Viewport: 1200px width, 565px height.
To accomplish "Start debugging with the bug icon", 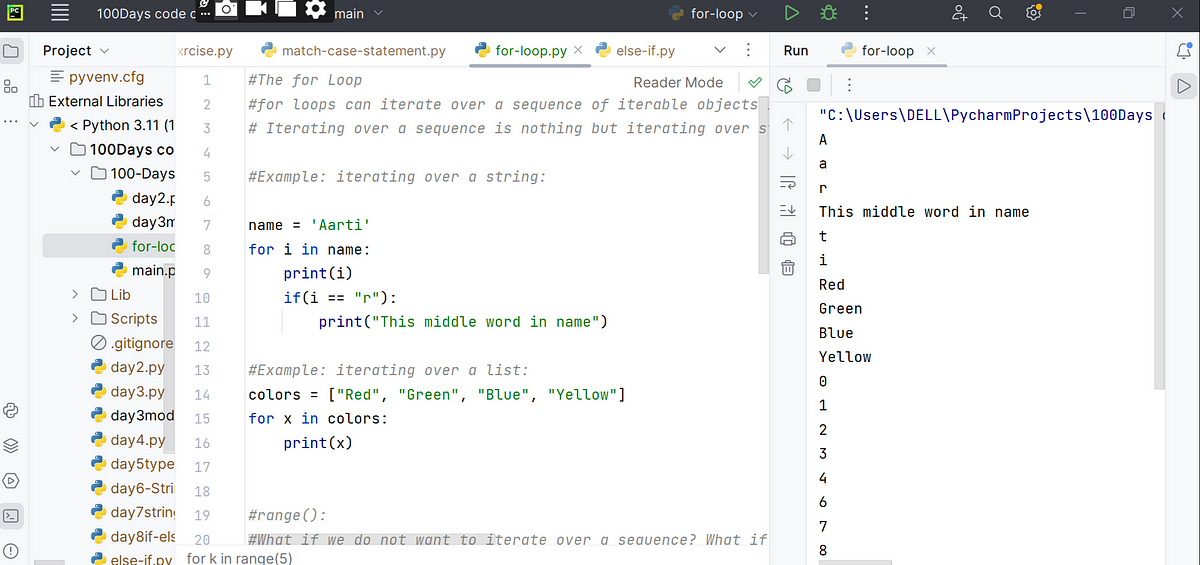I will pos(828,14).
